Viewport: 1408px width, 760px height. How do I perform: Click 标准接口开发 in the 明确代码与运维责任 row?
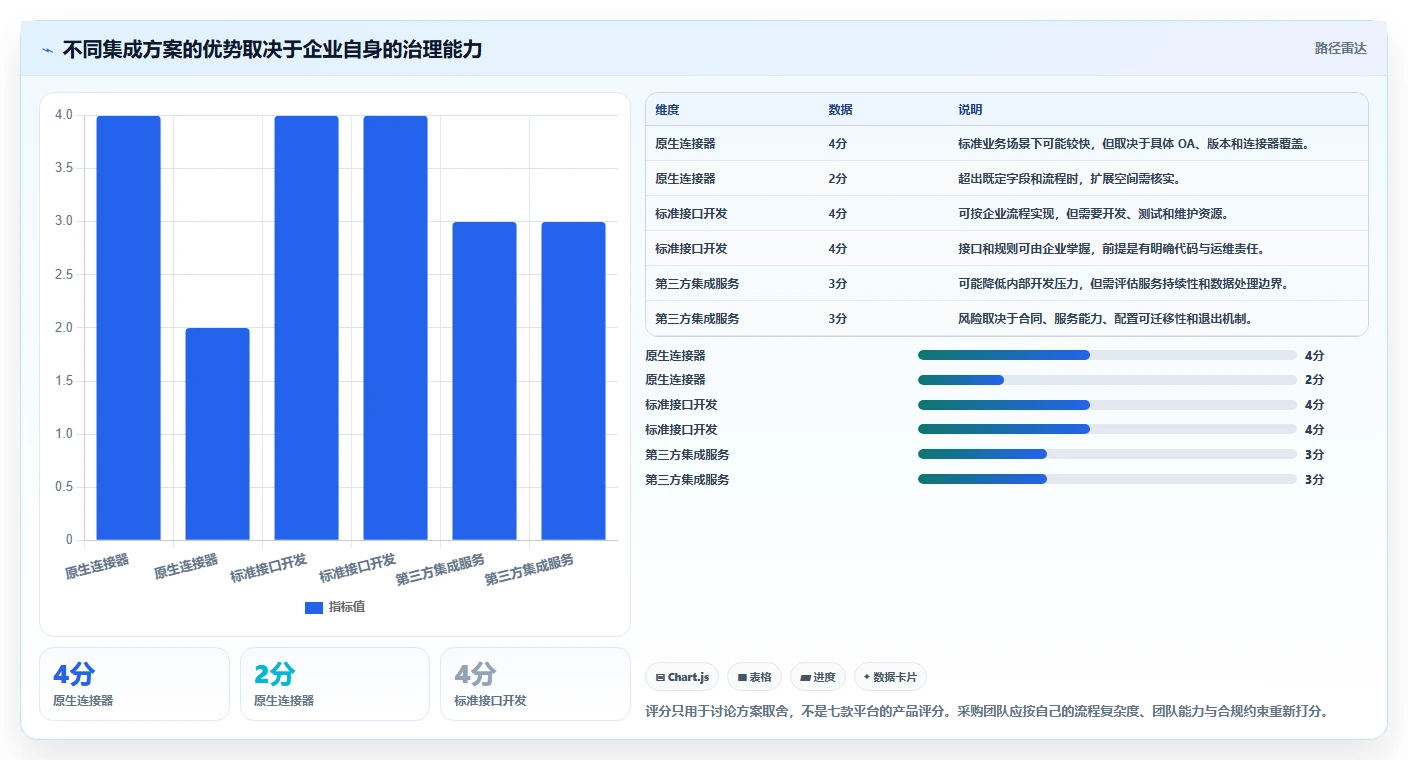point(691,249)
